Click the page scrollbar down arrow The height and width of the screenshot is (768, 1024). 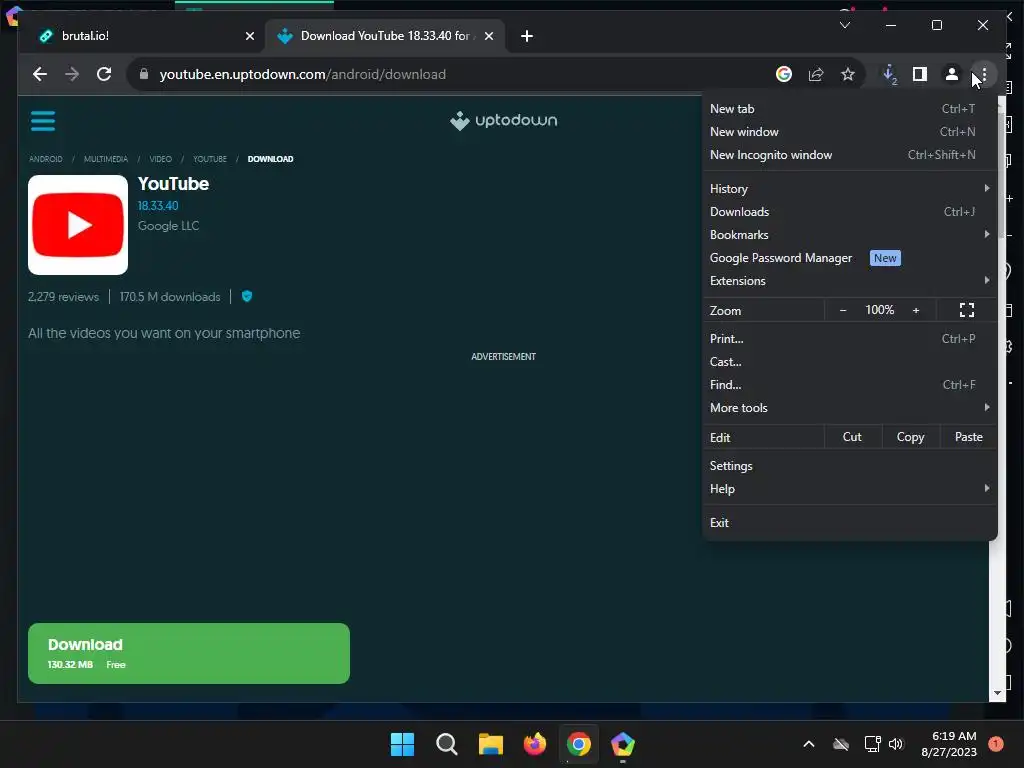[x=997, y=693]
